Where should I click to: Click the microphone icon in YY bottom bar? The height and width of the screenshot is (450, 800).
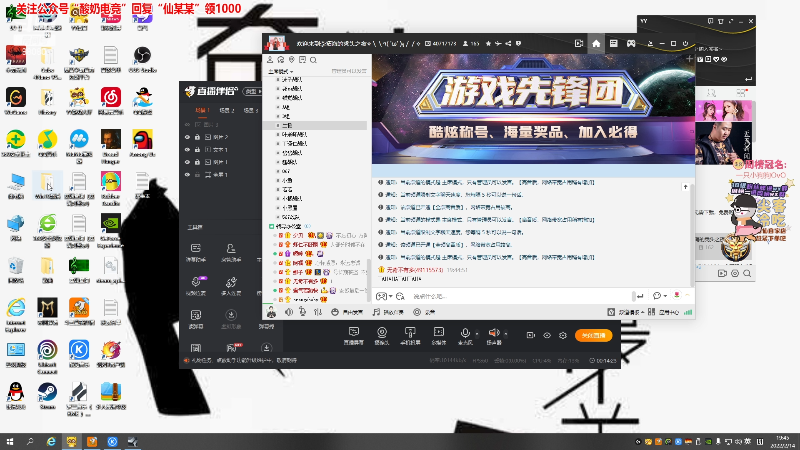pos(303,312)
